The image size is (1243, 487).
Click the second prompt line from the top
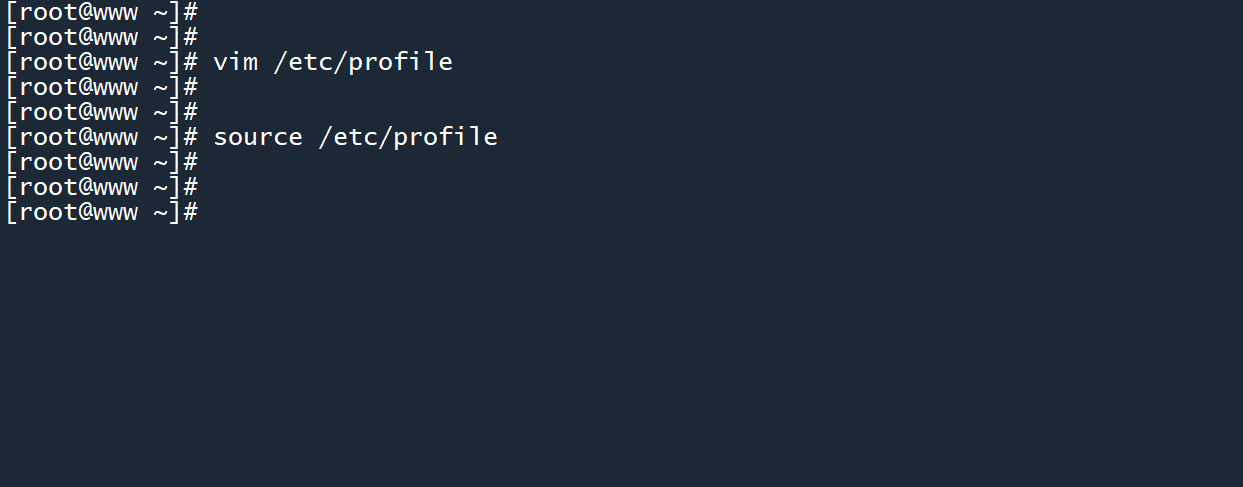click(x=102, y=37)
